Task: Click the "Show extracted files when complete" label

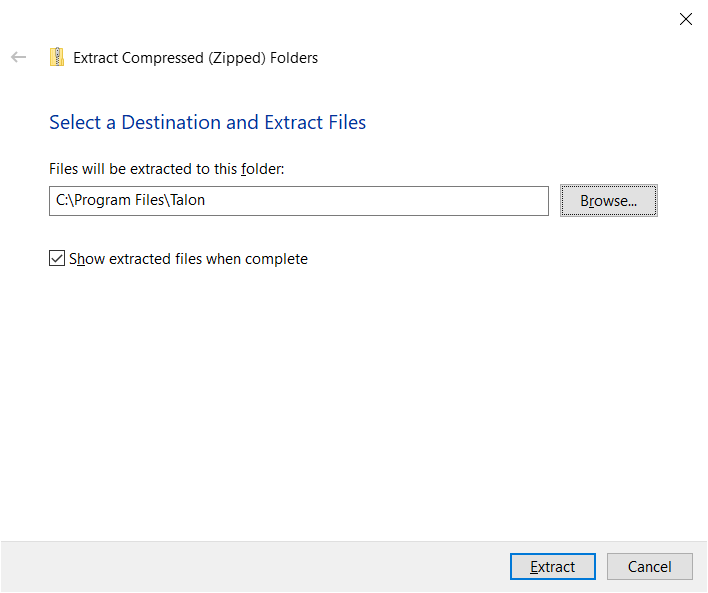Action: point(188,259)
